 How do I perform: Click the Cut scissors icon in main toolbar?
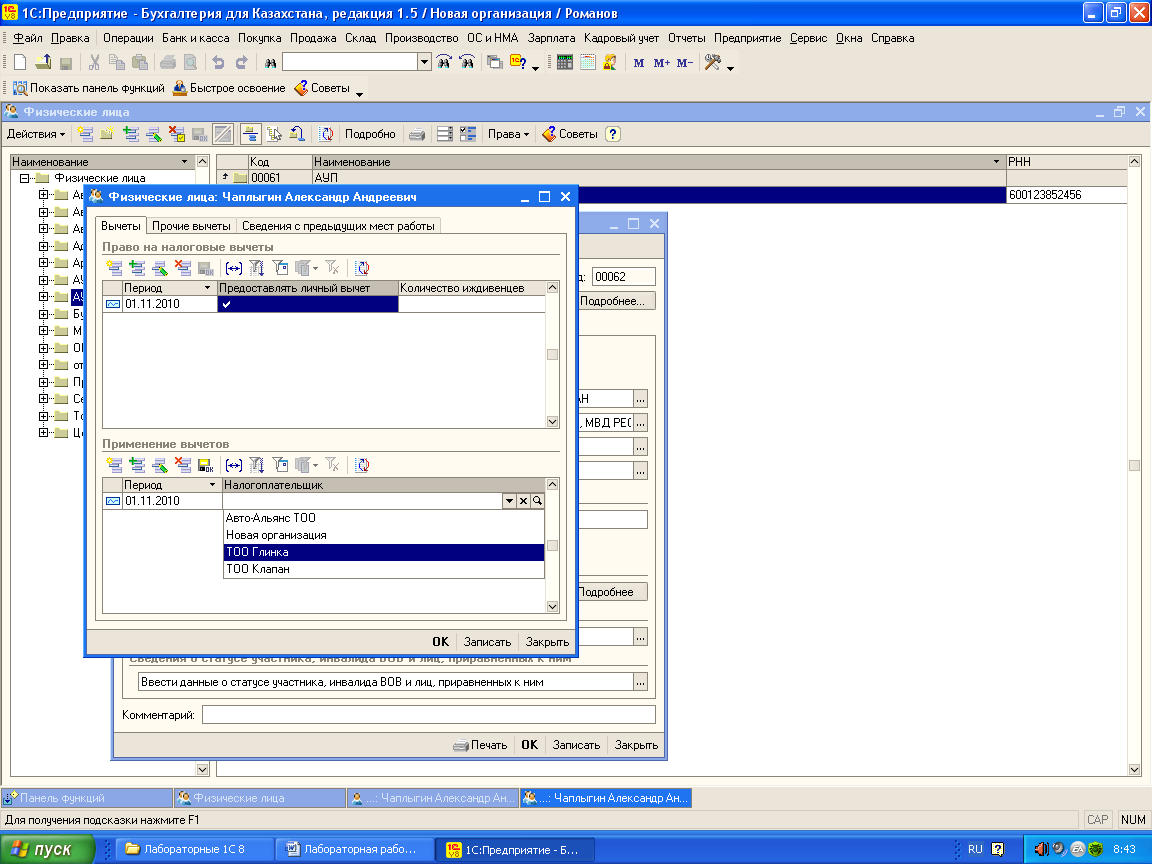click(94, 62)
